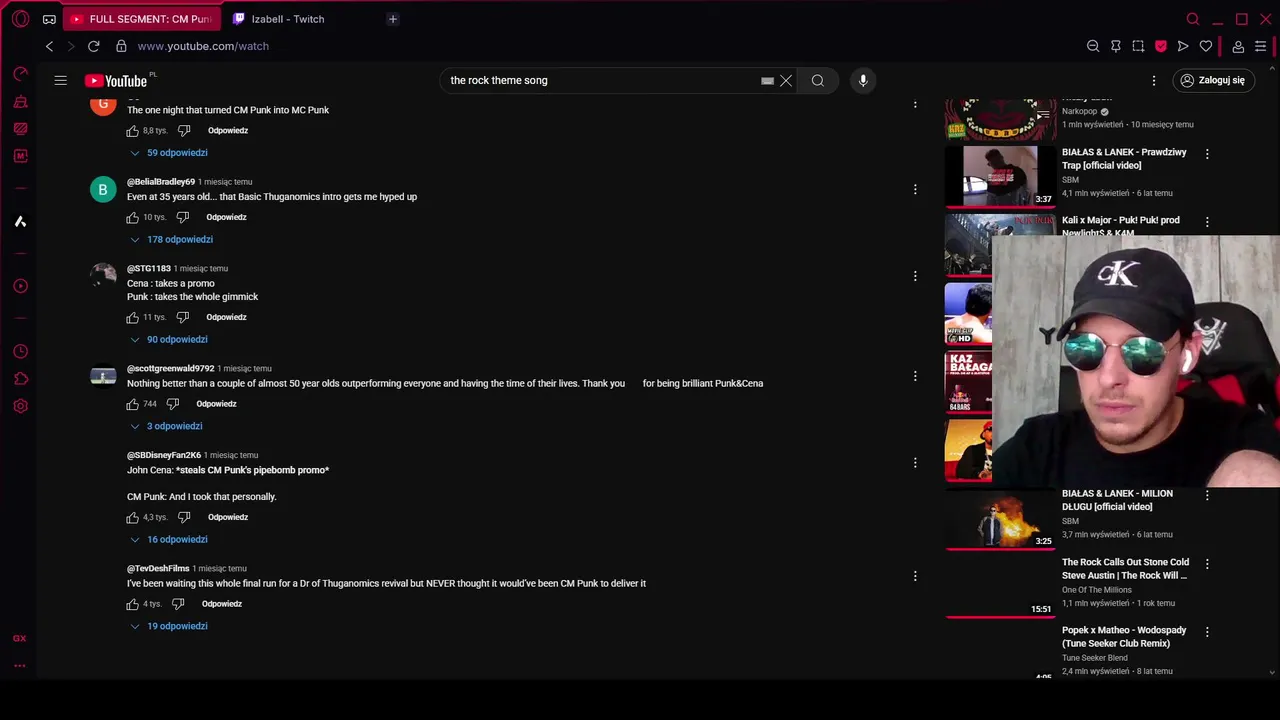The width and height of the screenshot is (1280, 720).
Task: Reply to @BelialBradley69 with Odpowiedz
Action: click(226, 217)
